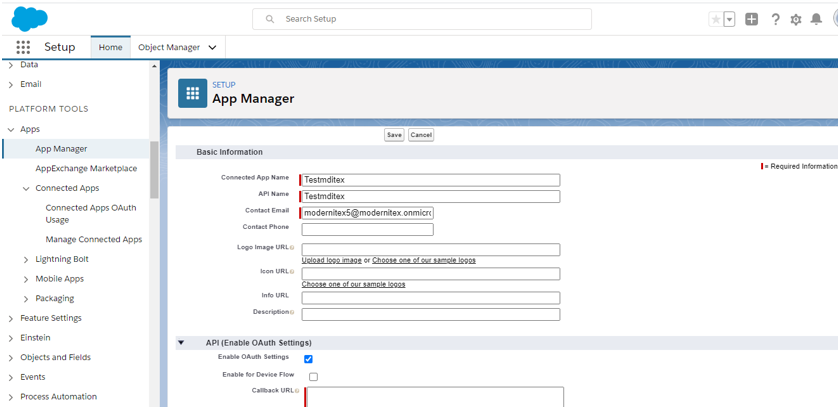Click the Upload logo image link

[x=332, y=260]
